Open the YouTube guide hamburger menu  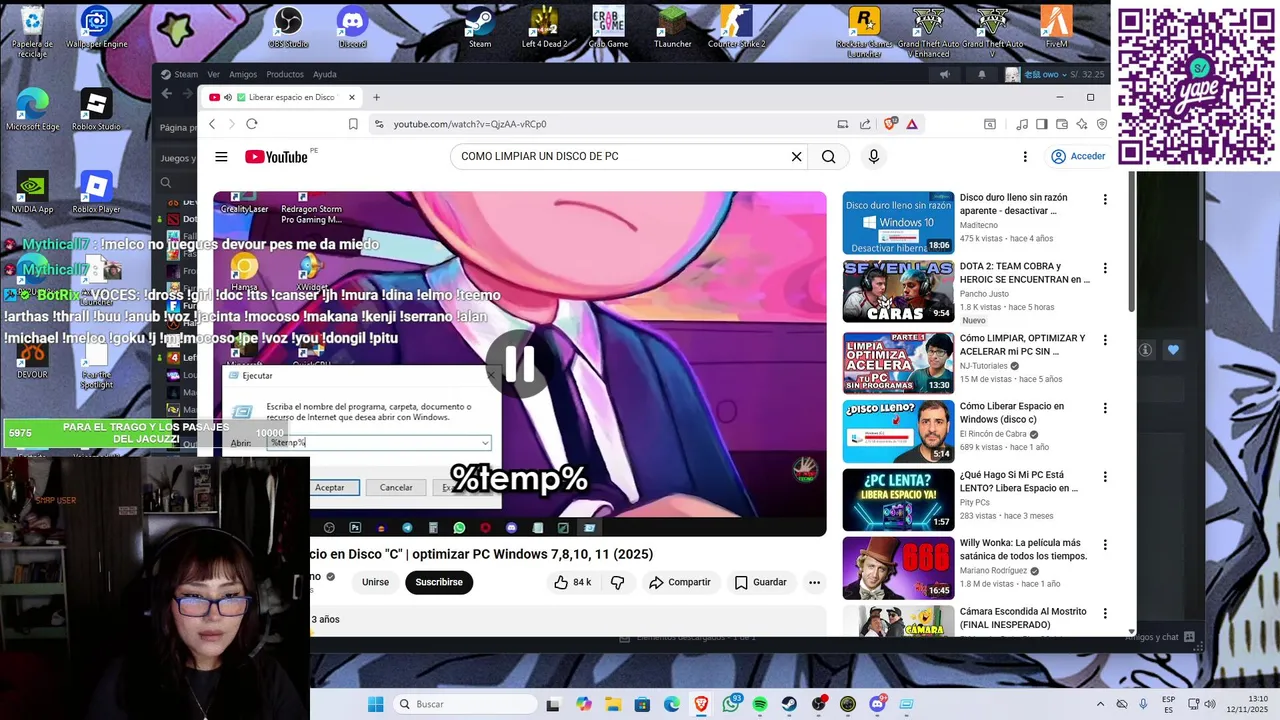coord(221,157)
